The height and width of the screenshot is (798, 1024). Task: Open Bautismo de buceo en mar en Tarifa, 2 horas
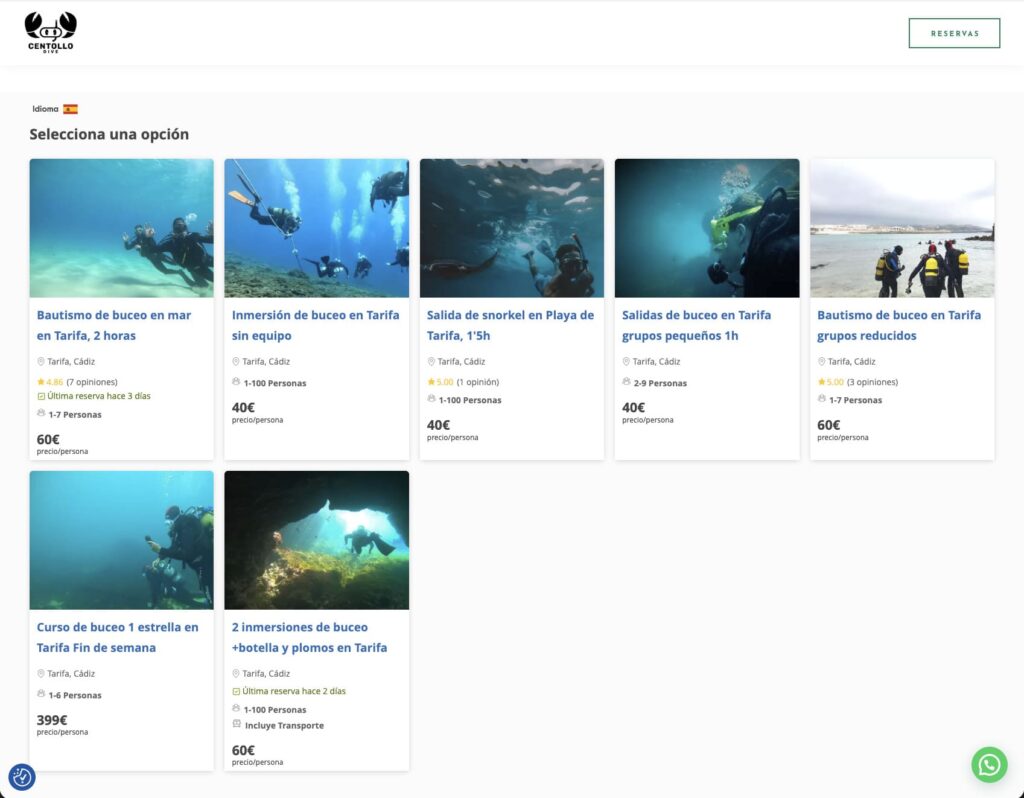pyautogui.click(x=114, y=325)
